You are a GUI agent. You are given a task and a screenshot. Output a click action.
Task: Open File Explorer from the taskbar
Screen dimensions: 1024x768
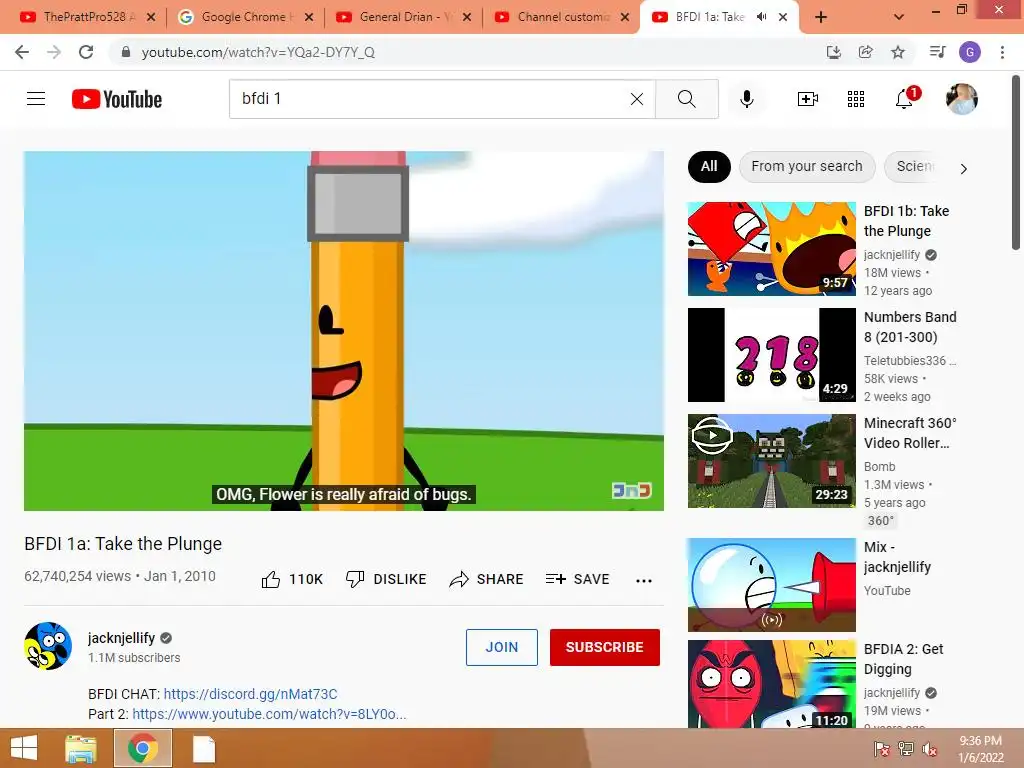click(81, 748)
